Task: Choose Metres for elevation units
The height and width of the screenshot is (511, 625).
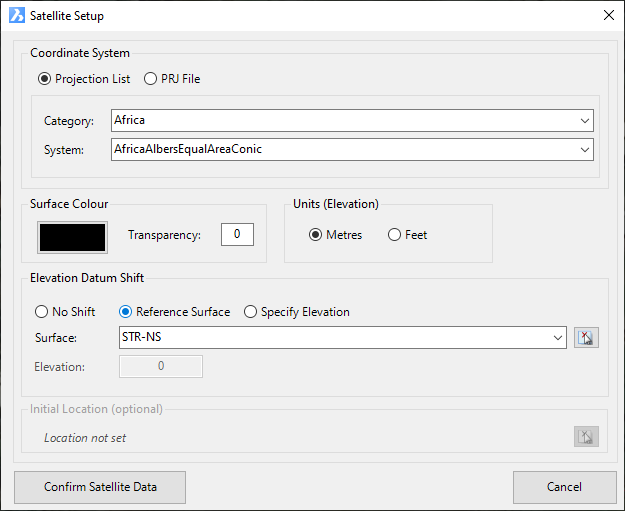Action: tap(315, 235)
